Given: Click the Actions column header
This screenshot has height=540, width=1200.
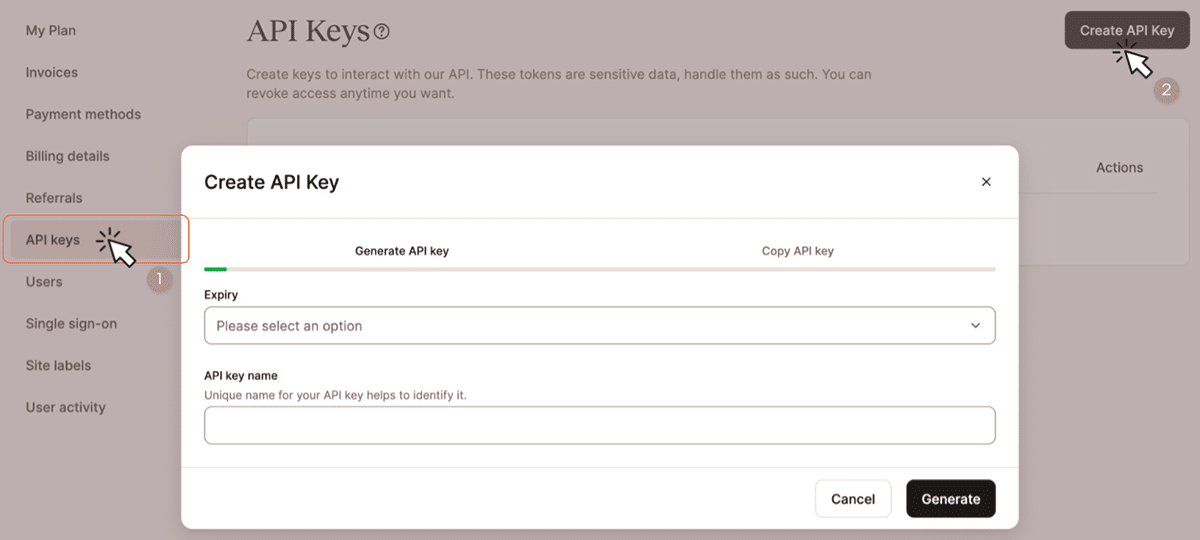Looking at the screenshot, I should click(1119, 168).
